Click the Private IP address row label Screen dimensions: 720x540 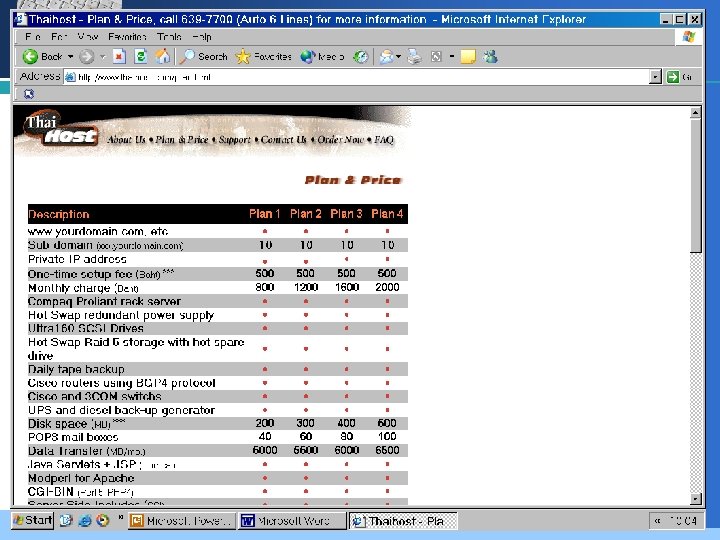[77, 259]
